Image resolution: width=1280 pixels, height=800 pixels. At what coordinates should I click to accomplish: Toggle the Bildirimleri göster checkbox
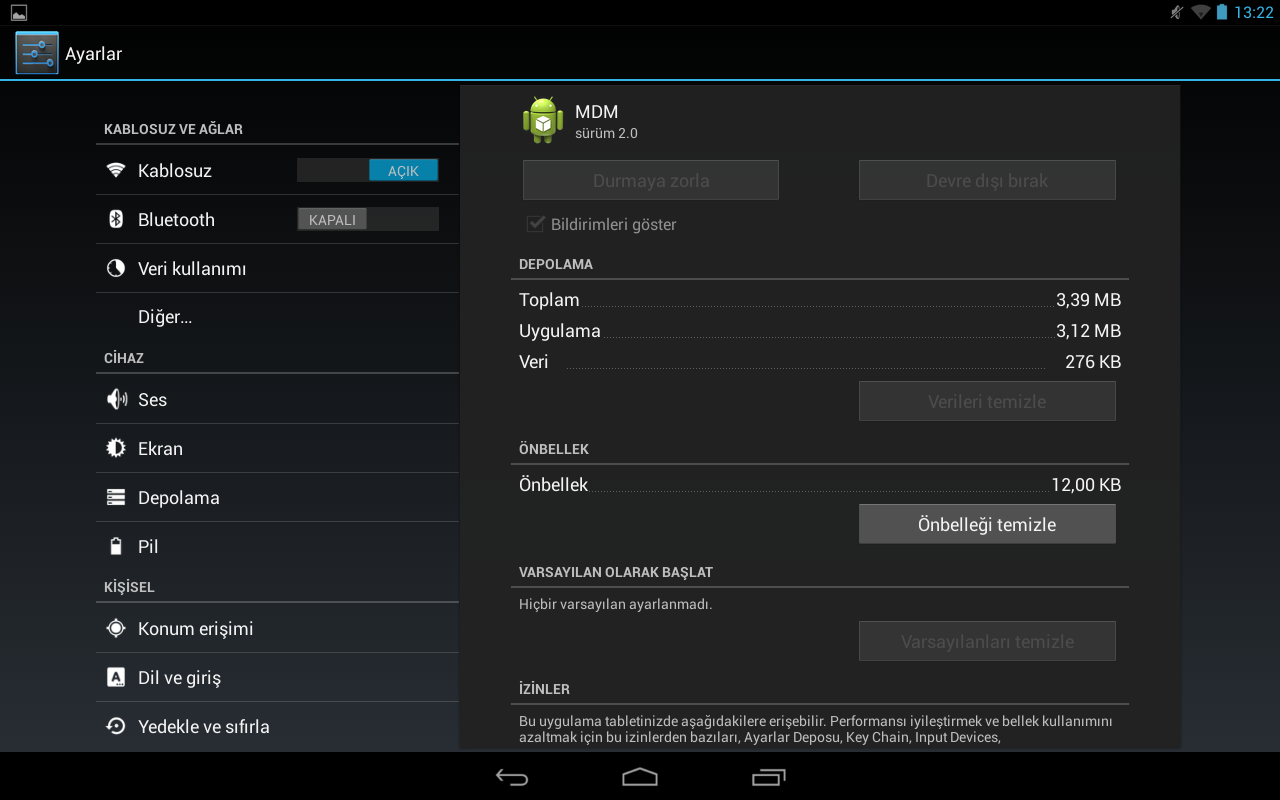point(535,224)
